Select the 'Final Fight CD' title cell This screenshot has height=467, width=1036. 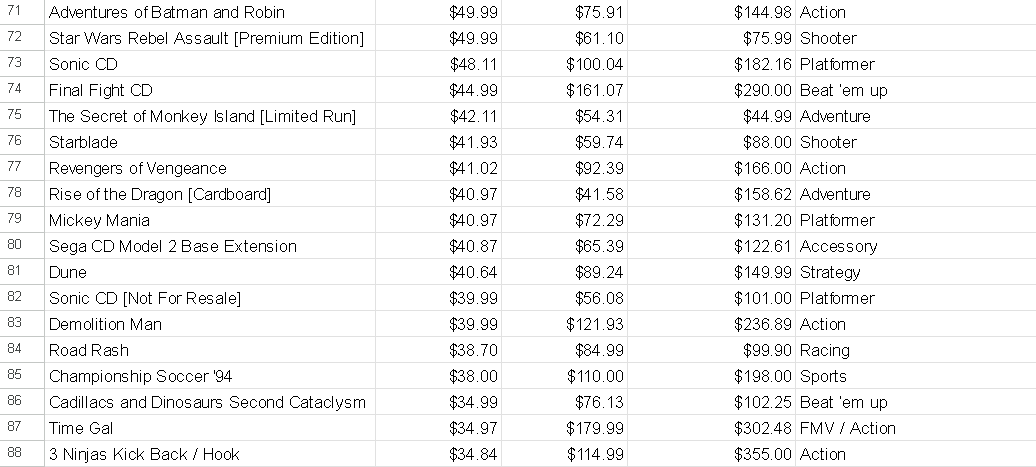(x=101, y=90)
